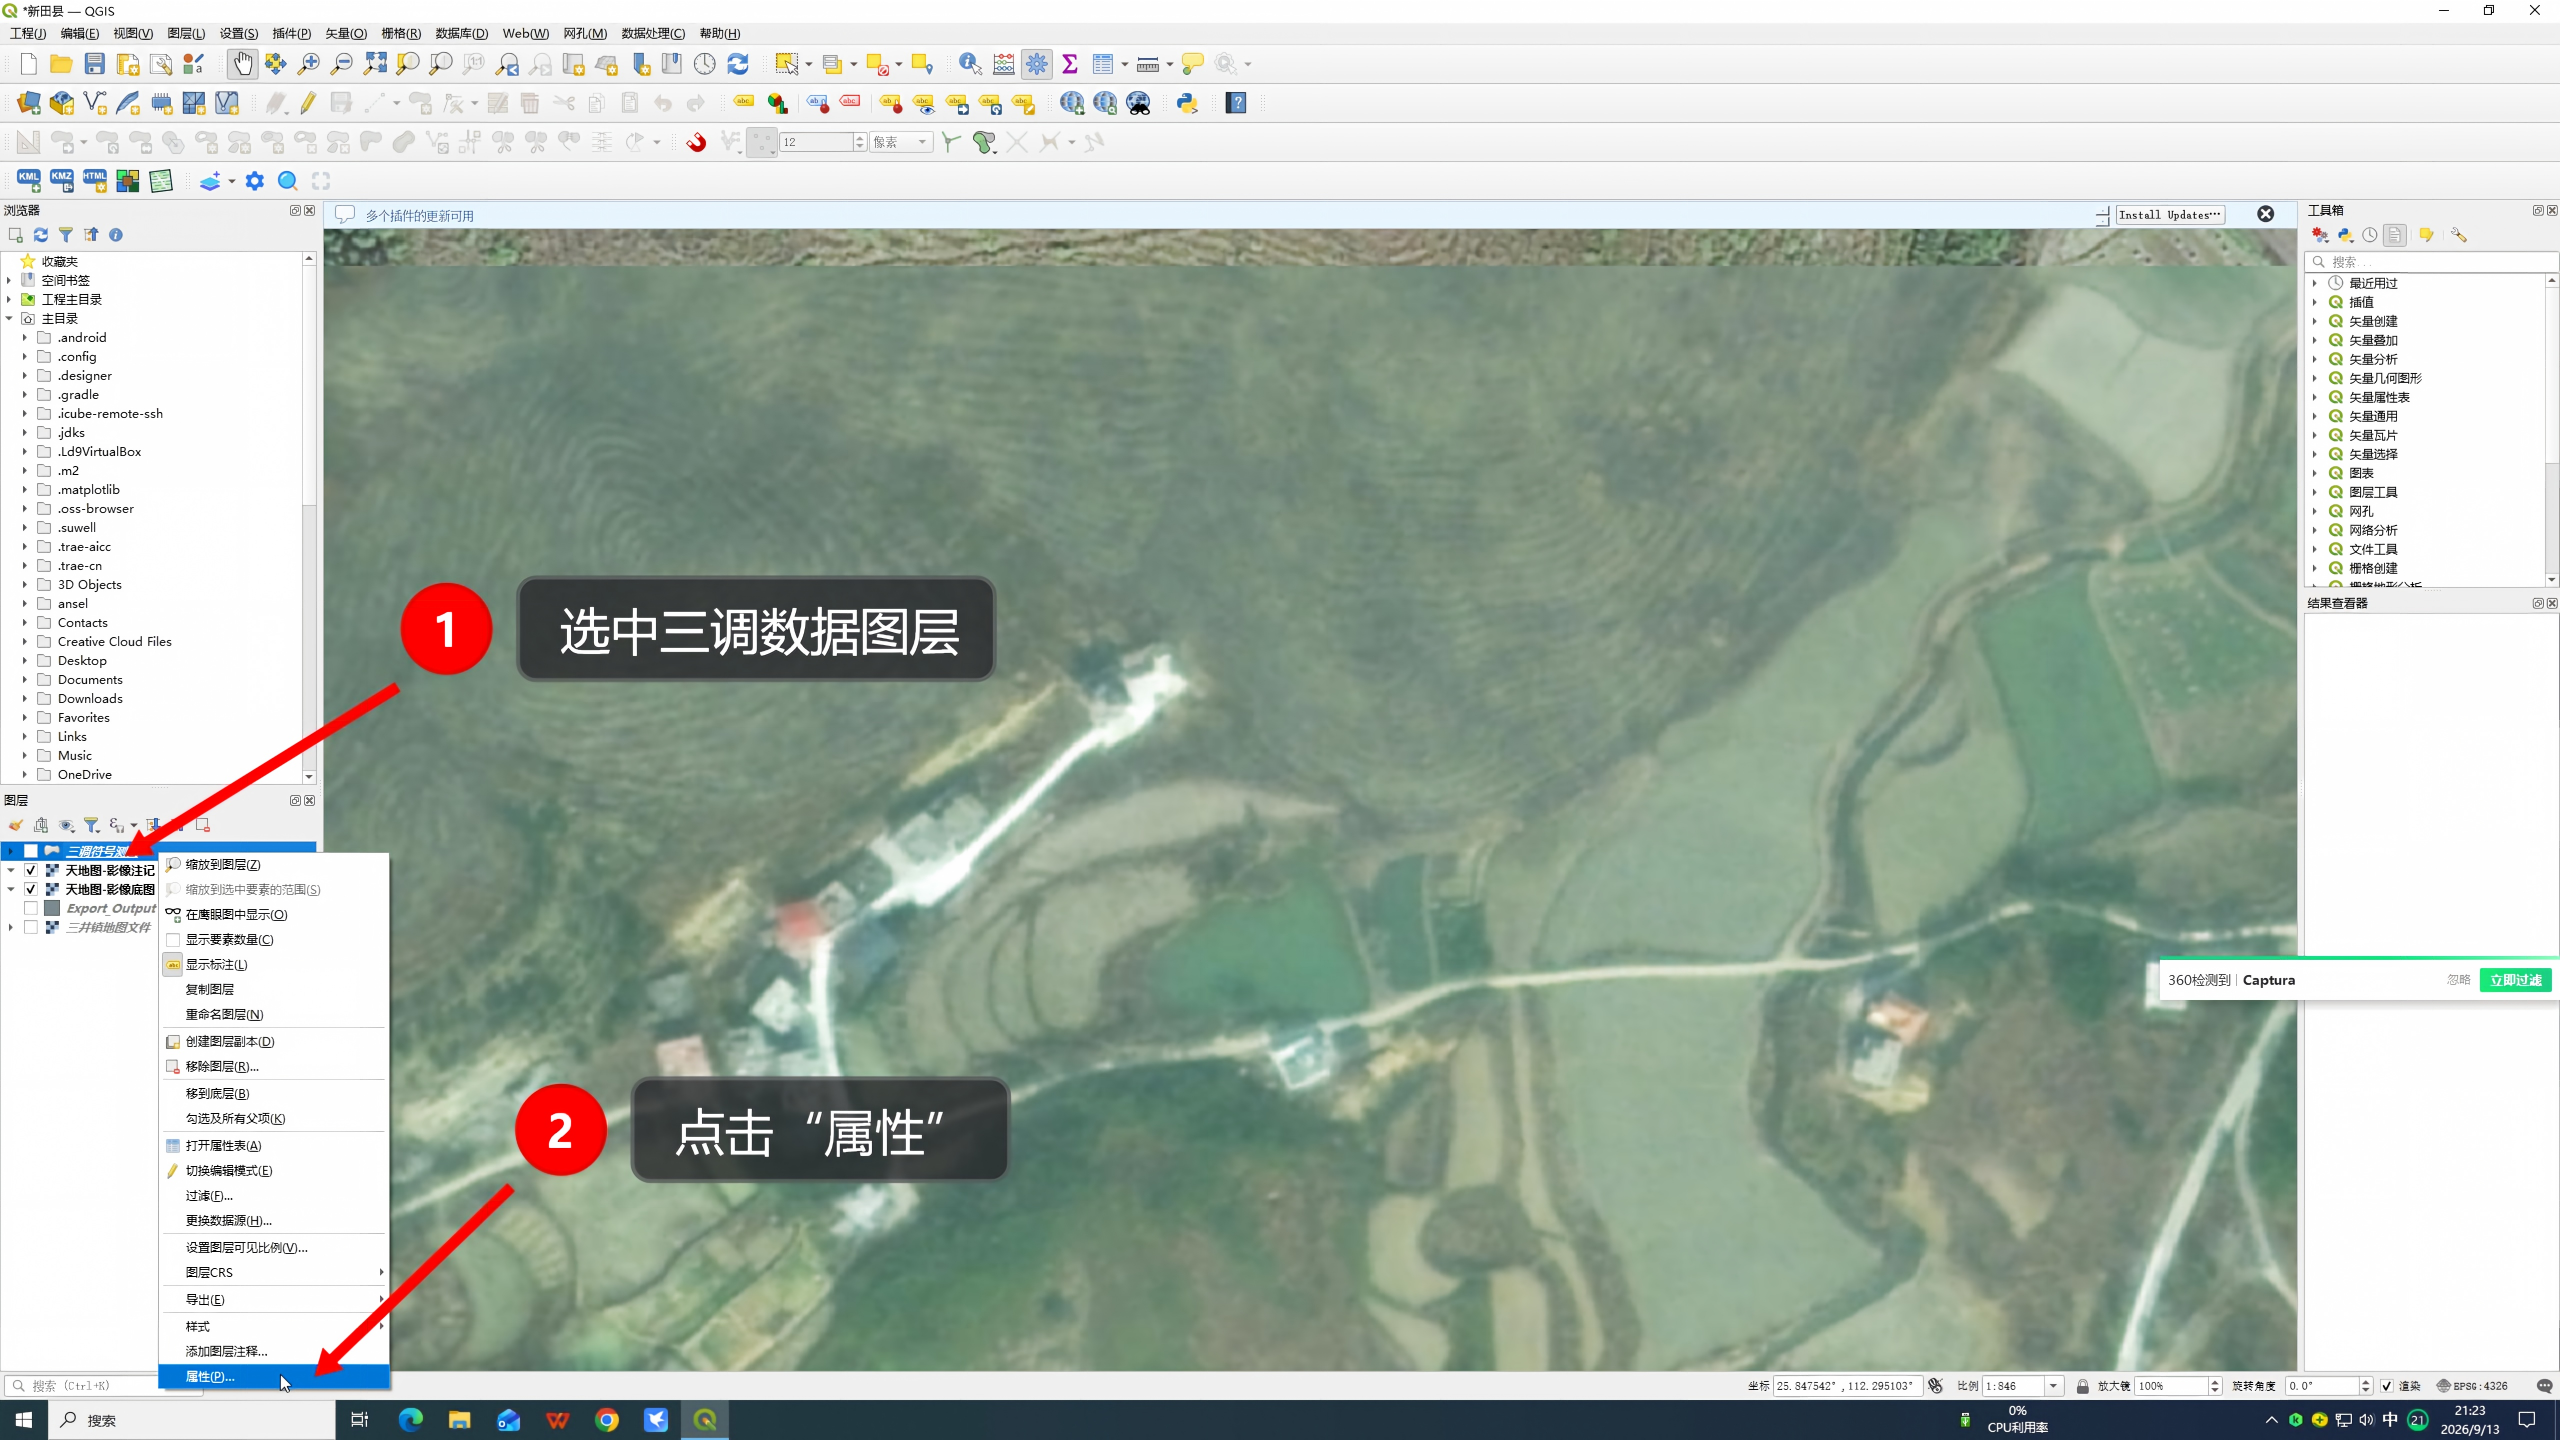Click the Help question mark icon
This screenshot has height=1440, width=2560.
tap(1236, 103)
